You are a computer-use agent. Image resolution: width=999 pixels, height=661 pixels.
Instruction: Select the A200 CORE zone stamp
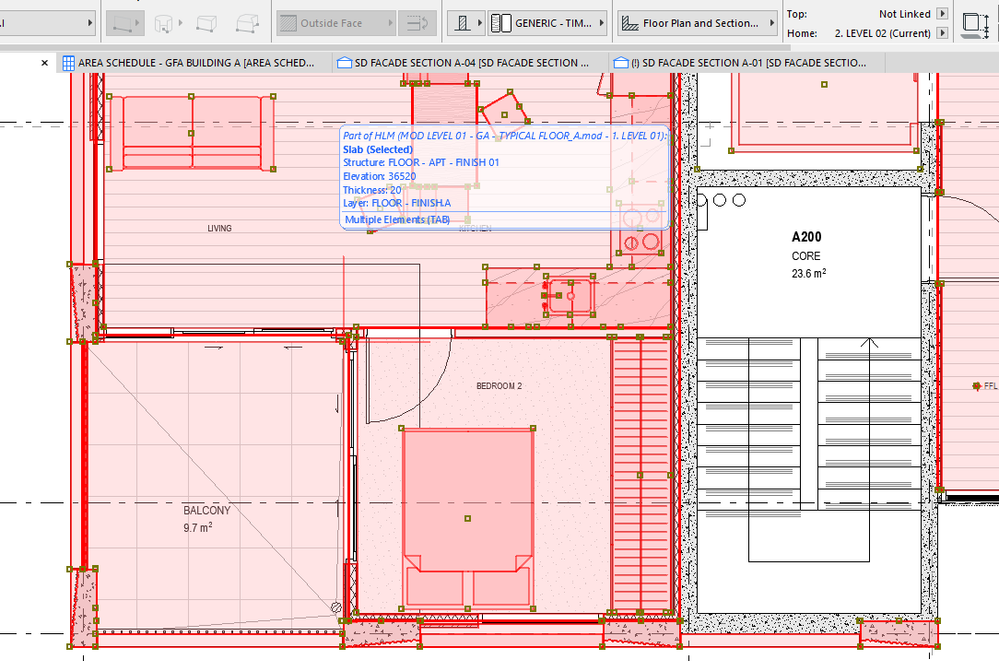pyautogui.click(x=807, y=255)
